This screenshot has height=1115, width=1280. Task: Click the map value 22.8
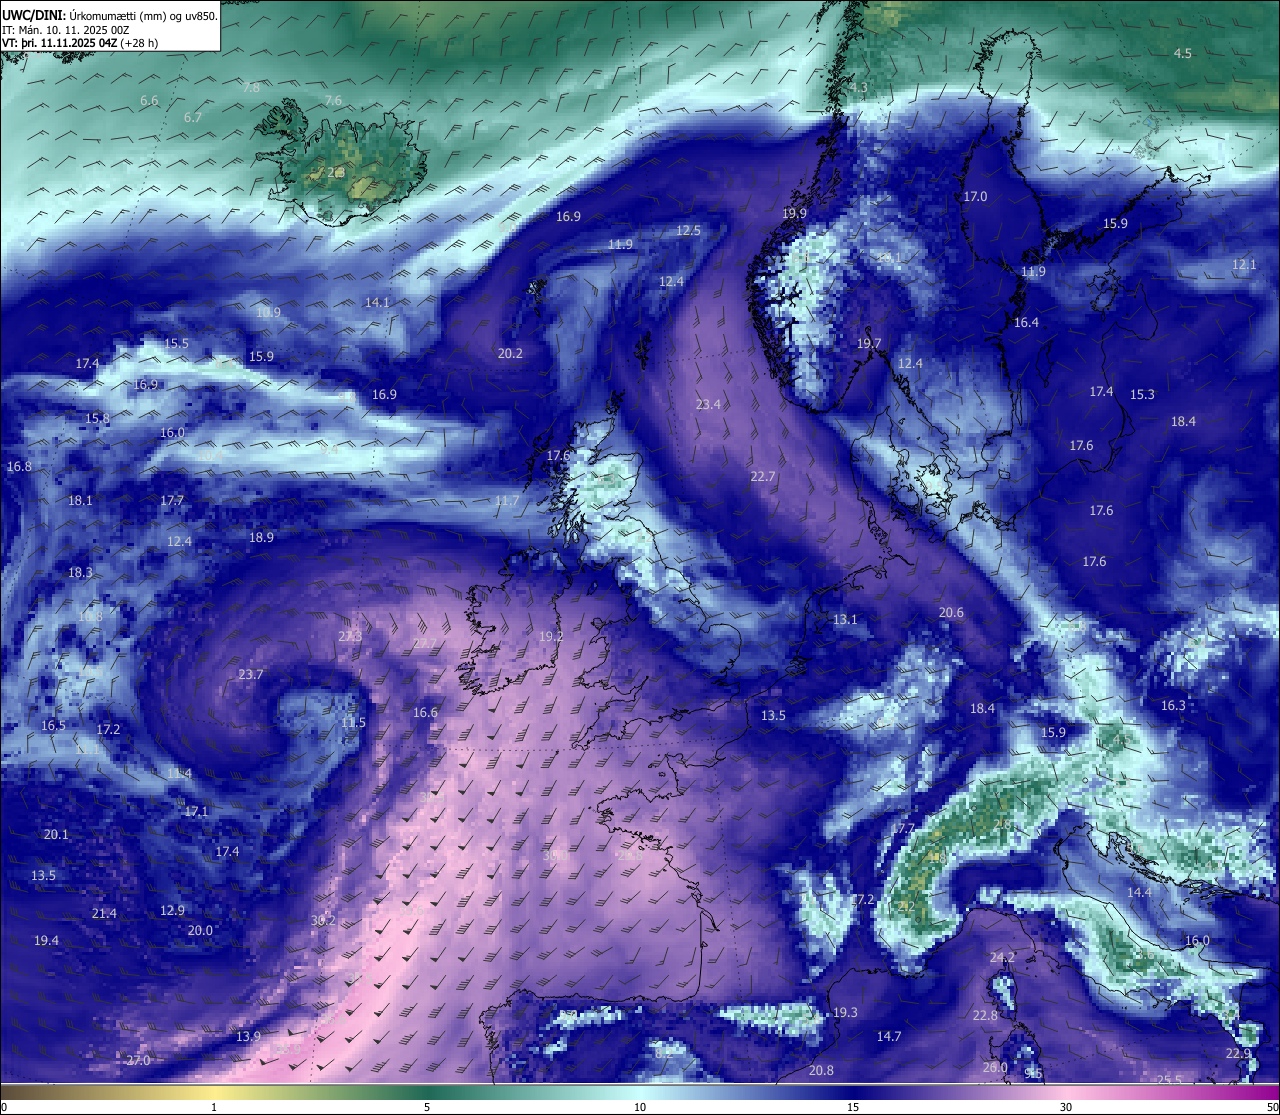[985, 1015]
